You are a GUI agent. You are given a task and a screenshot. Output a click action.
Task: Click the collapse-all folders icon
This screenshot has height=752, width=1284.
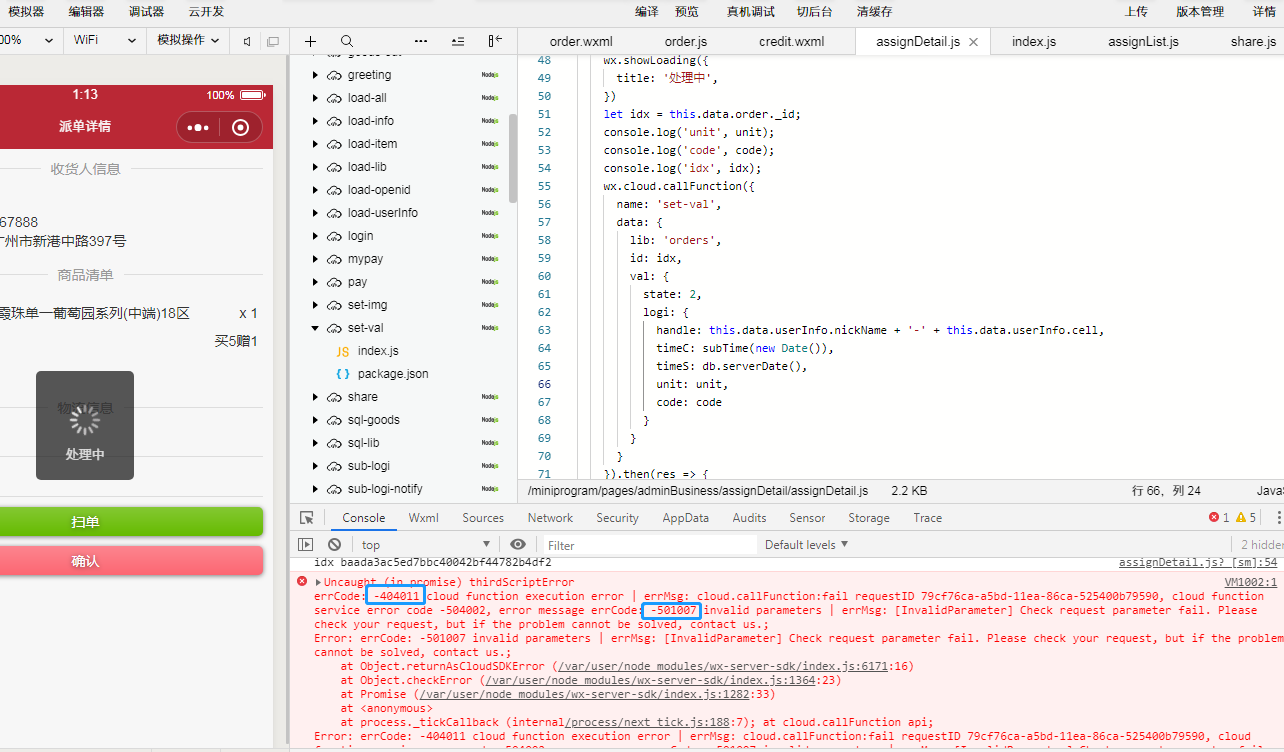458,41
